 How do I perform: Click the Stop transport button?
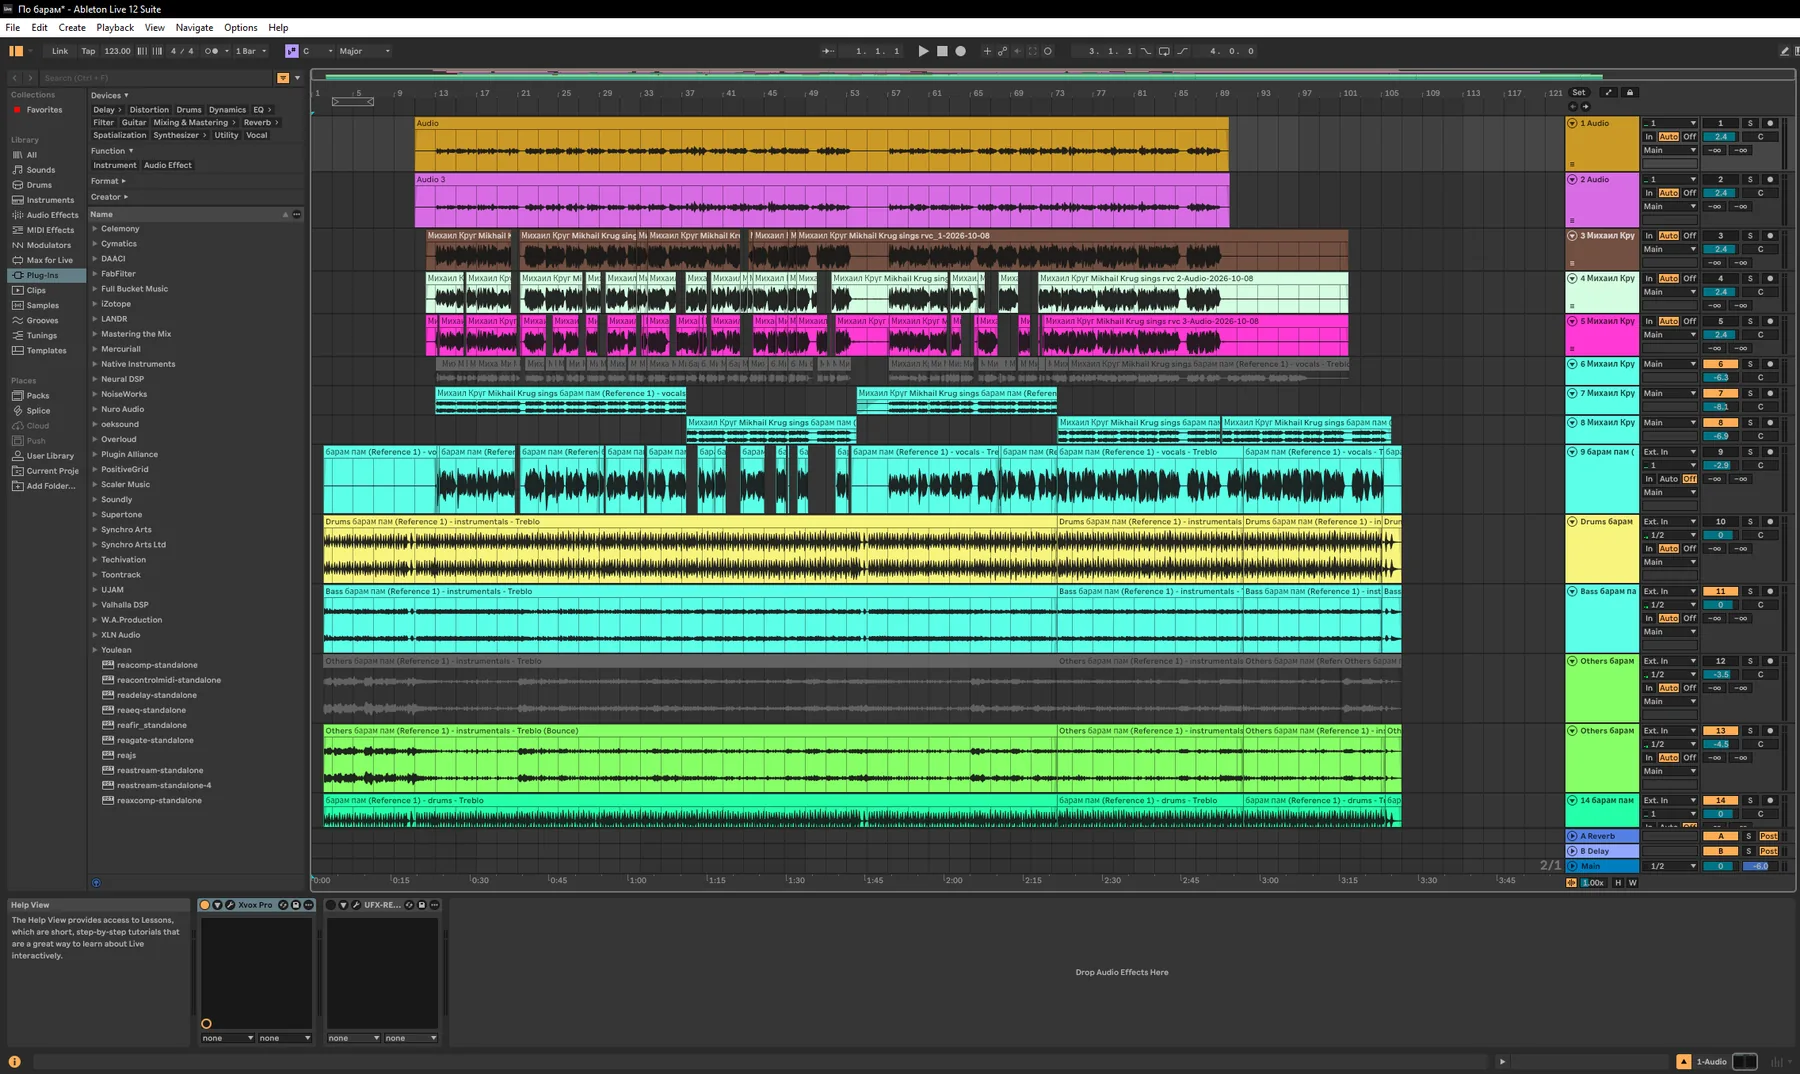coord(942,51)
